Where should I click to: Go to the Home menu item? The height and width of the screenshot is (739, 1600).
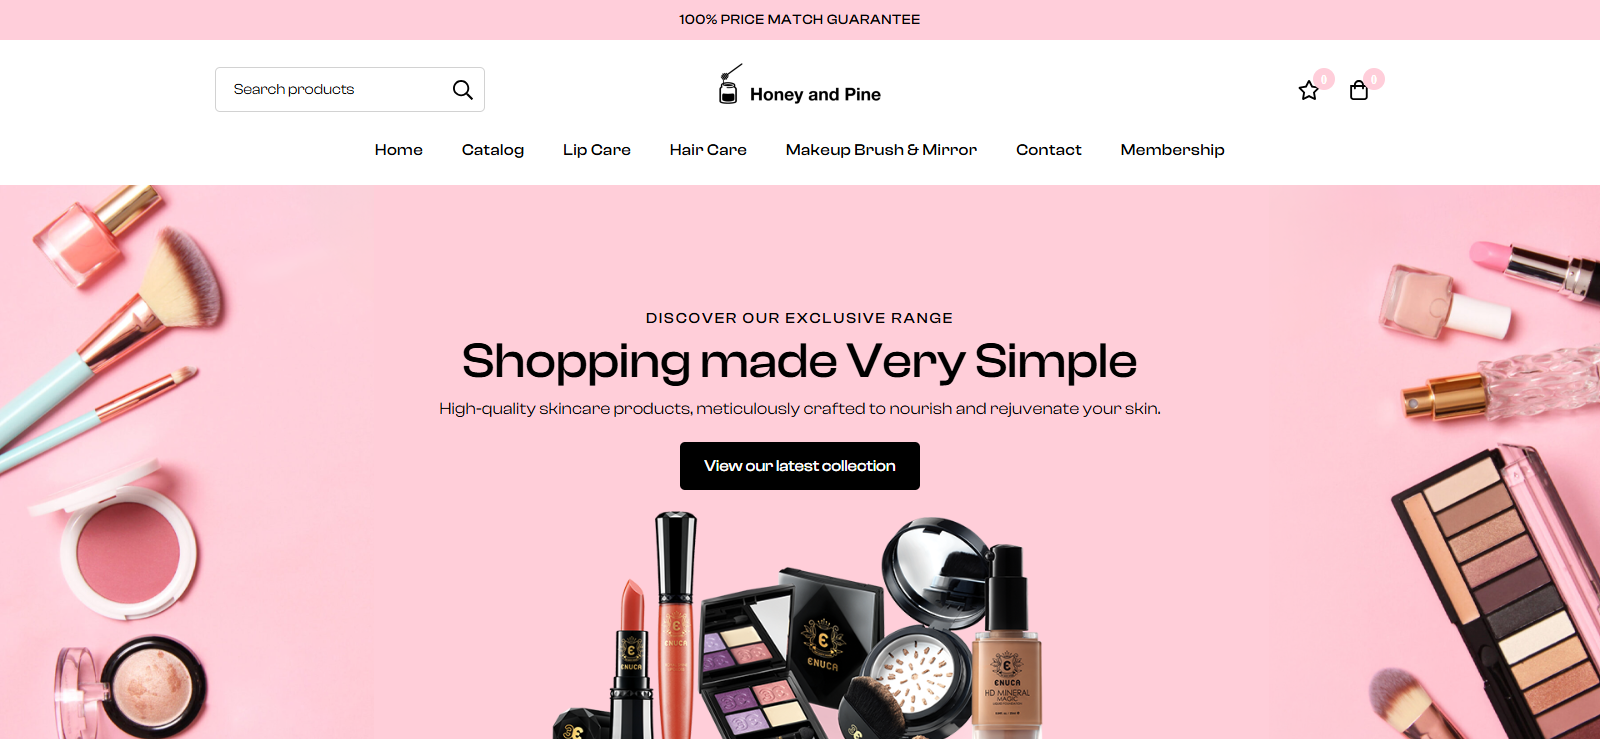399,150
